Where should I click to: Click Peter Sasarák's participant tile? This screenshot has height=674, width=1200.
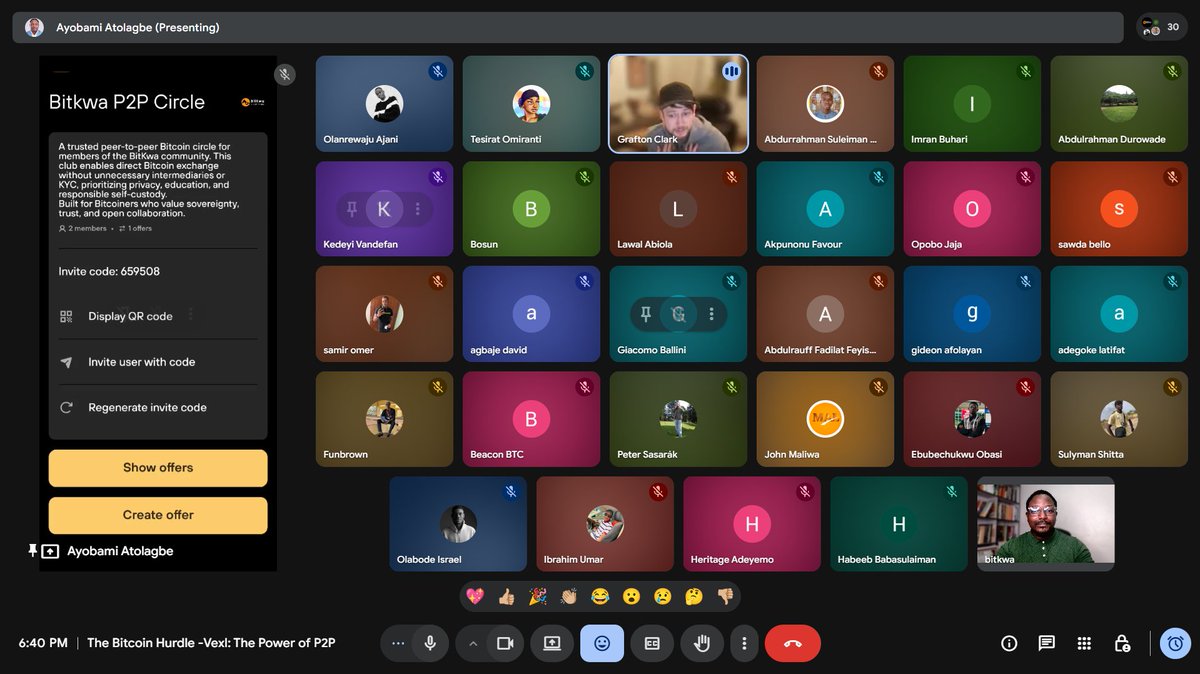[x=678, y=419]
